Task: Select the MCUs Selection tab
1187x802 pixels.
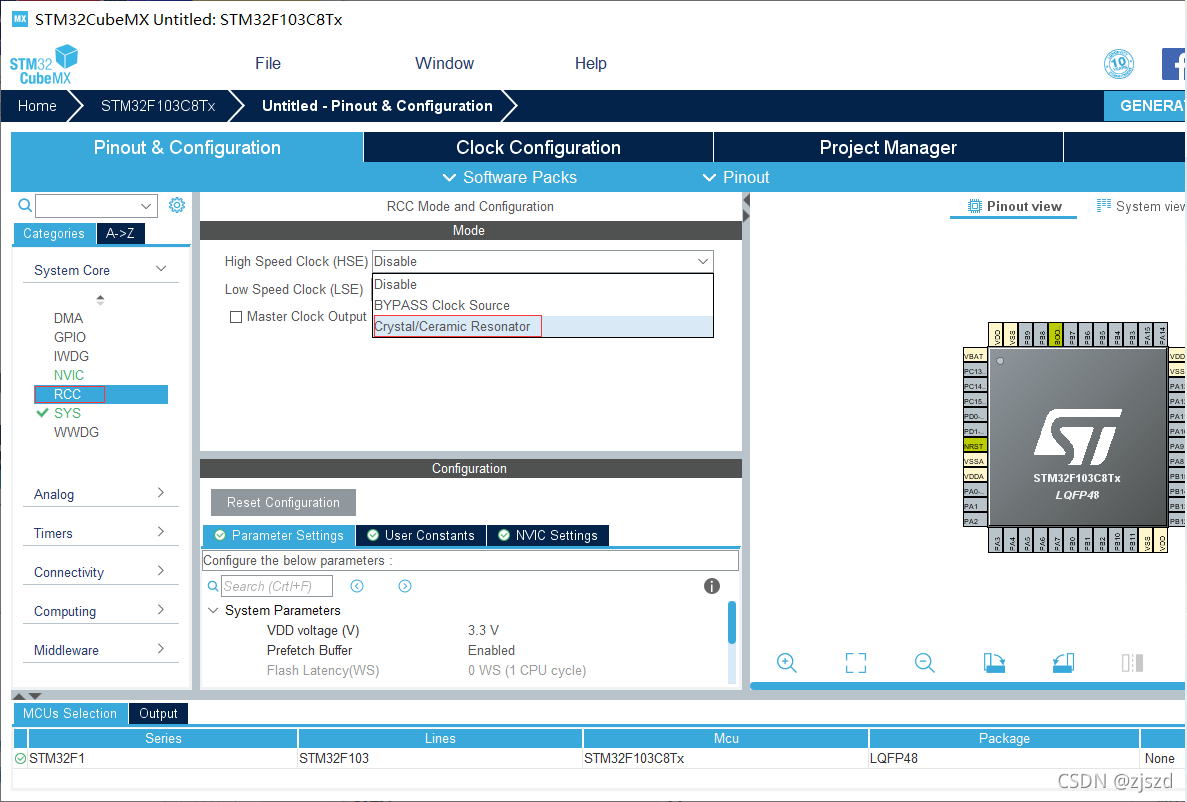Action: click(70, 713)
